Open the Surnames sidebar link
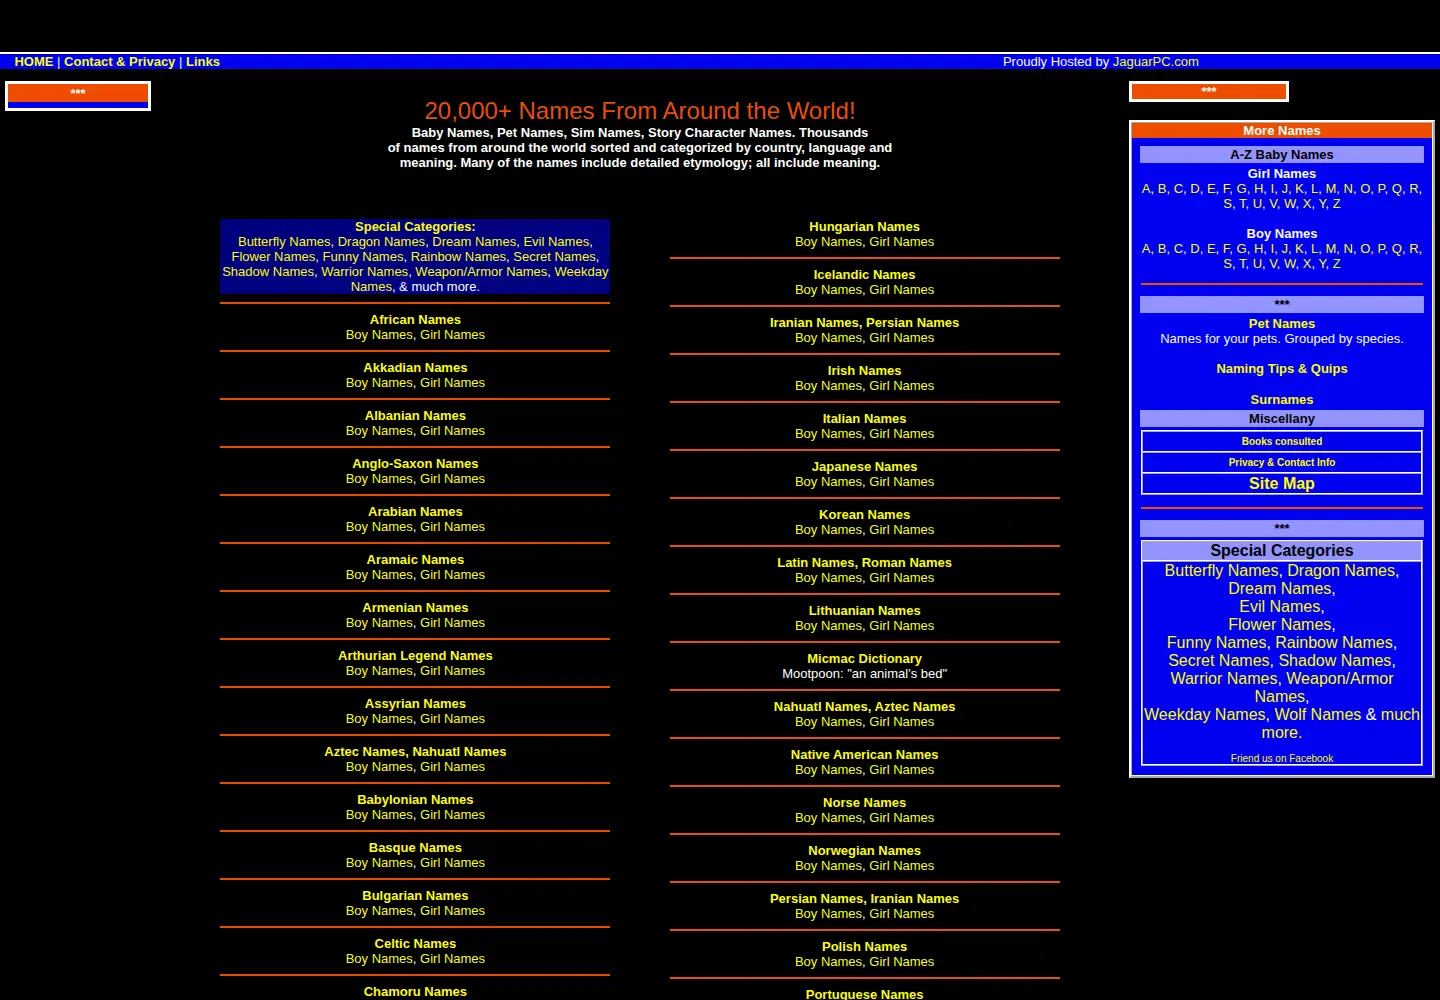 (x=1281, y=400)
